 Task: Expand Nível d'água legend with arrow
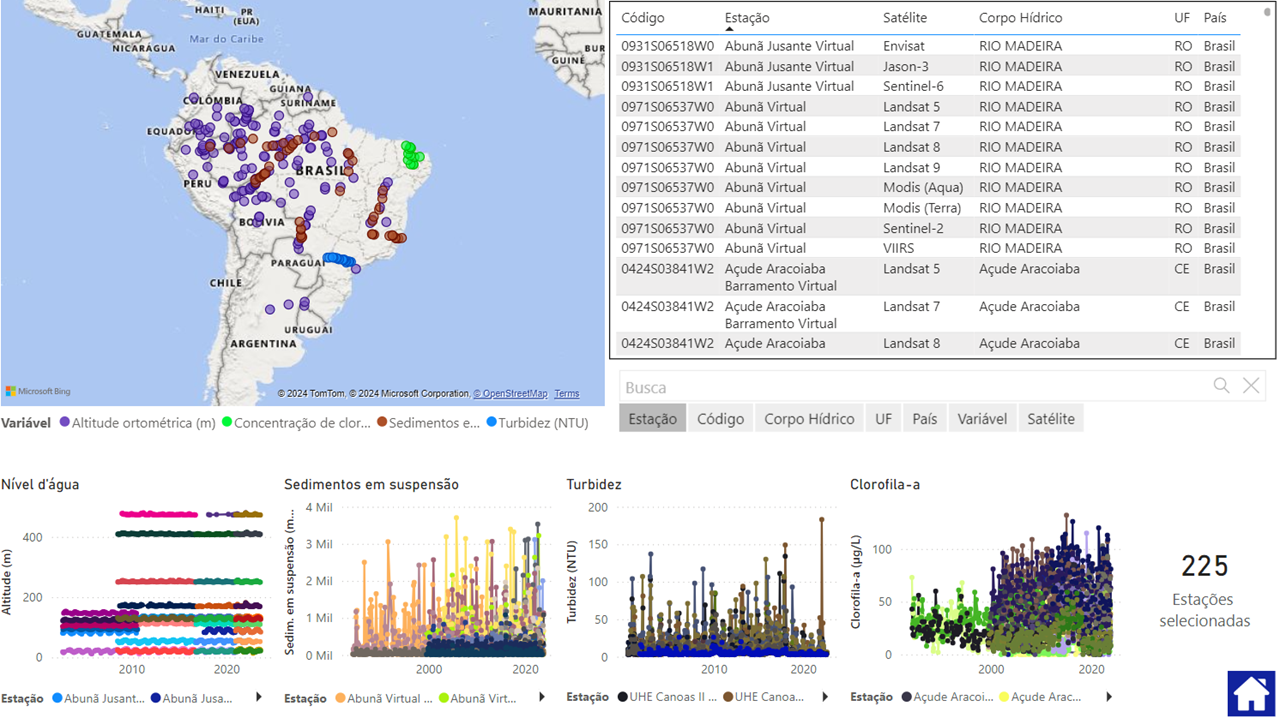coord(259,697)
